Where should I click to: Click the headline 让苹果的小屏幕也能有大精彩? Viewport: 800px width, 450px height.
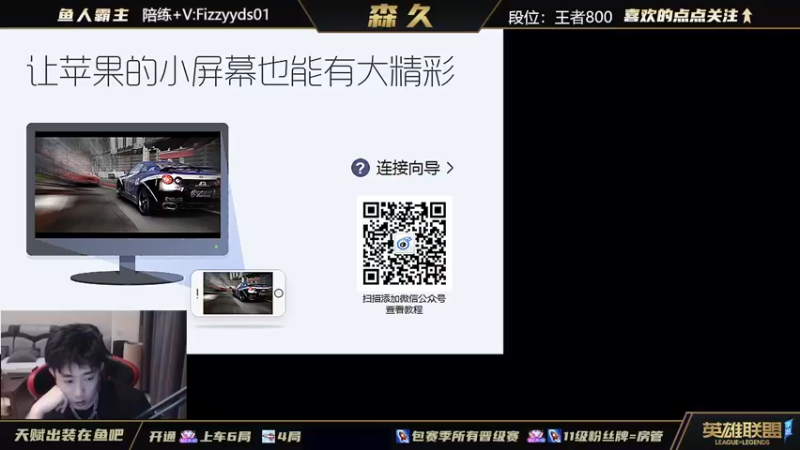(x=240, y=71)
